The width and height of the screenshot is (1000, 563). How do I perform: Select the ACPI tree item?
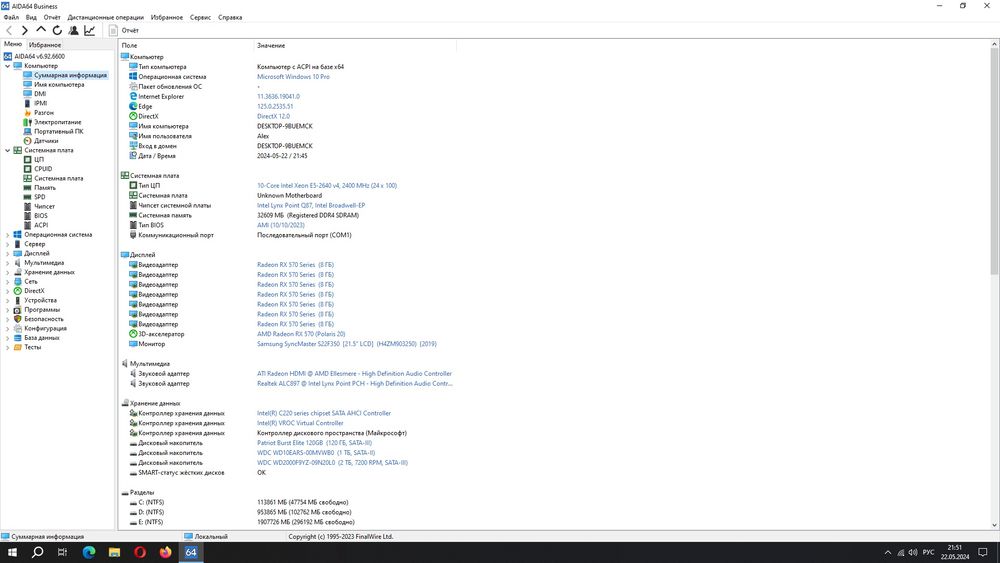(x=41, y=225)
